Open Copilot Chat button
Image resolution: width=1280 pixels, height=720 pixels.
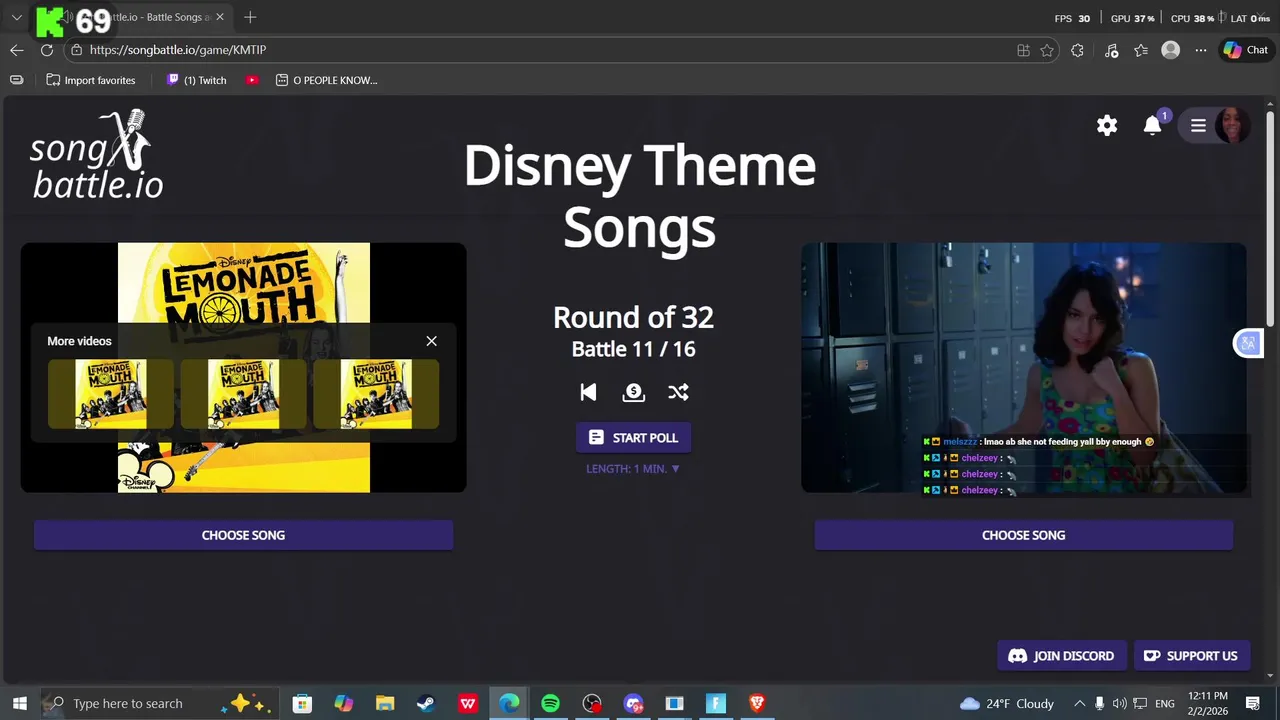[1246, 50]
